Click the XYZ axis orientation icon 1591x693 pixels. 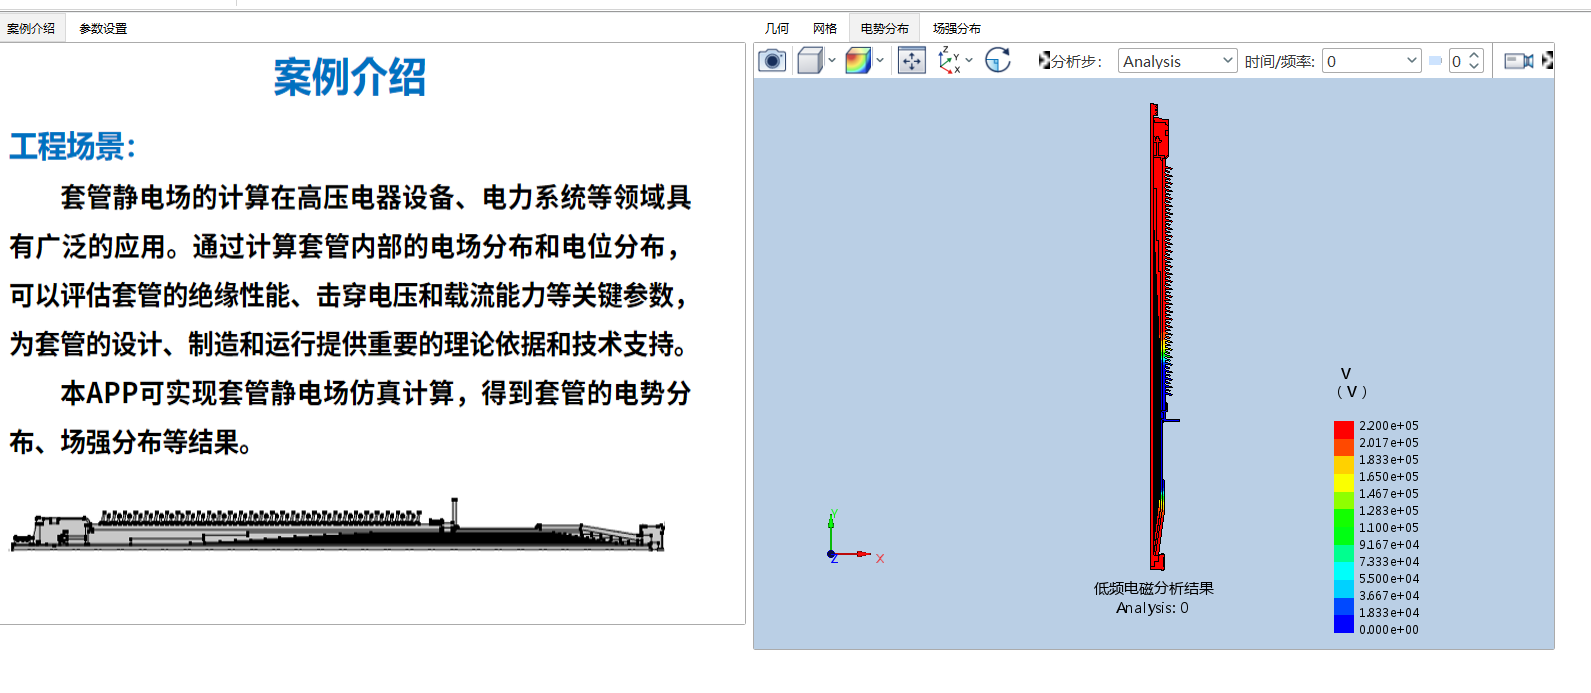point(948,61)
